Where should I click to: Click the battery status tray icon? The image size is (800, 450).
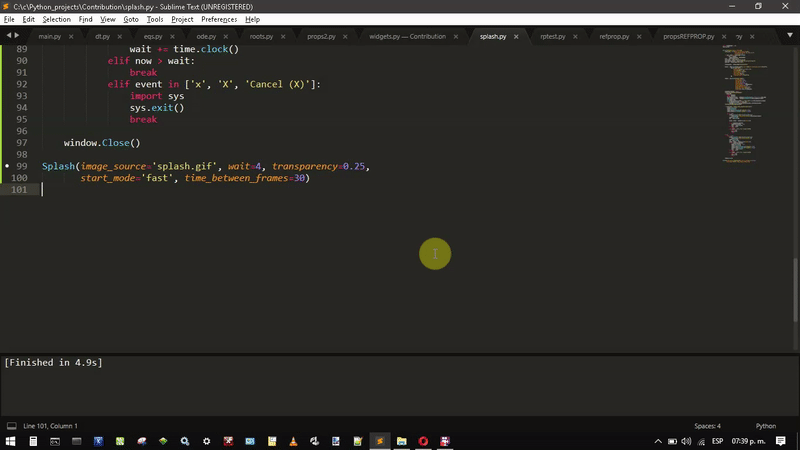tap(672, 441)
